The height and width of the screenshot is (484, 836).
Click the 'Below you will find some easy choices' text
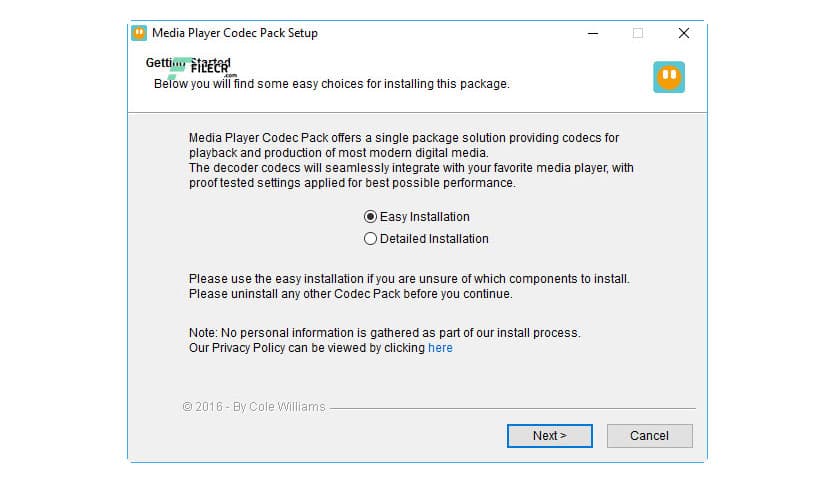point(331,84)
